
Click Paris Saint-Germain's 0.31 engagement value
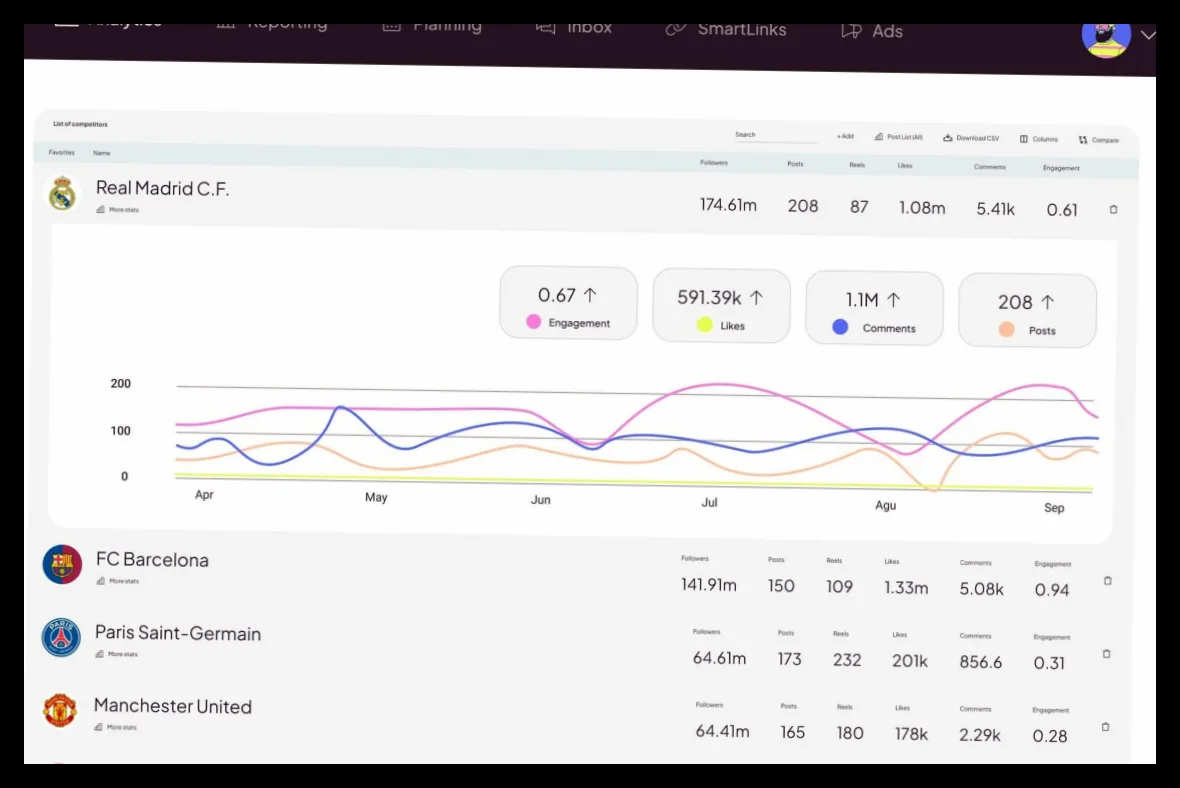click(1049, 662)
